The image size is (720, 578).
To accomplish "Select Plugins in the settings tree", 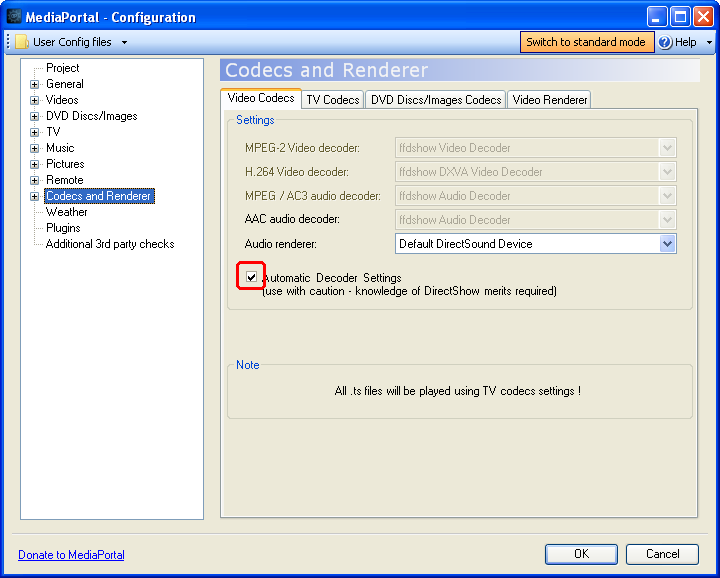I will (x=63, y=228).
